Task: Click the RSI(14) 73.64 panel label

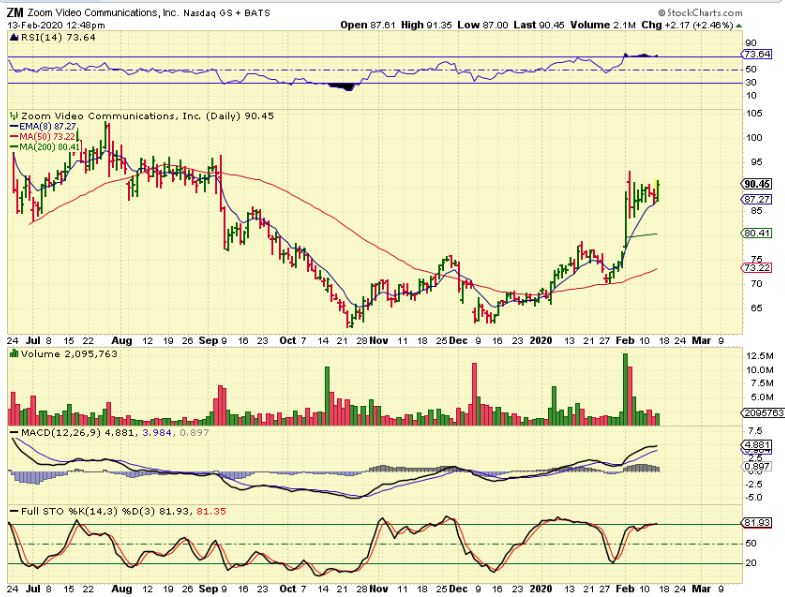Action: (58, 37)
